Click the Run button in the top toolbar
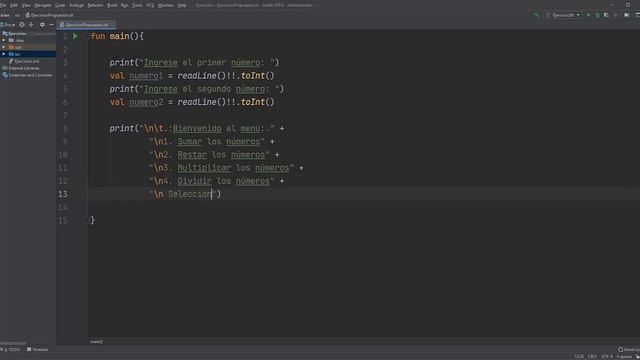The image size is (640, 360). pos(588,15)
